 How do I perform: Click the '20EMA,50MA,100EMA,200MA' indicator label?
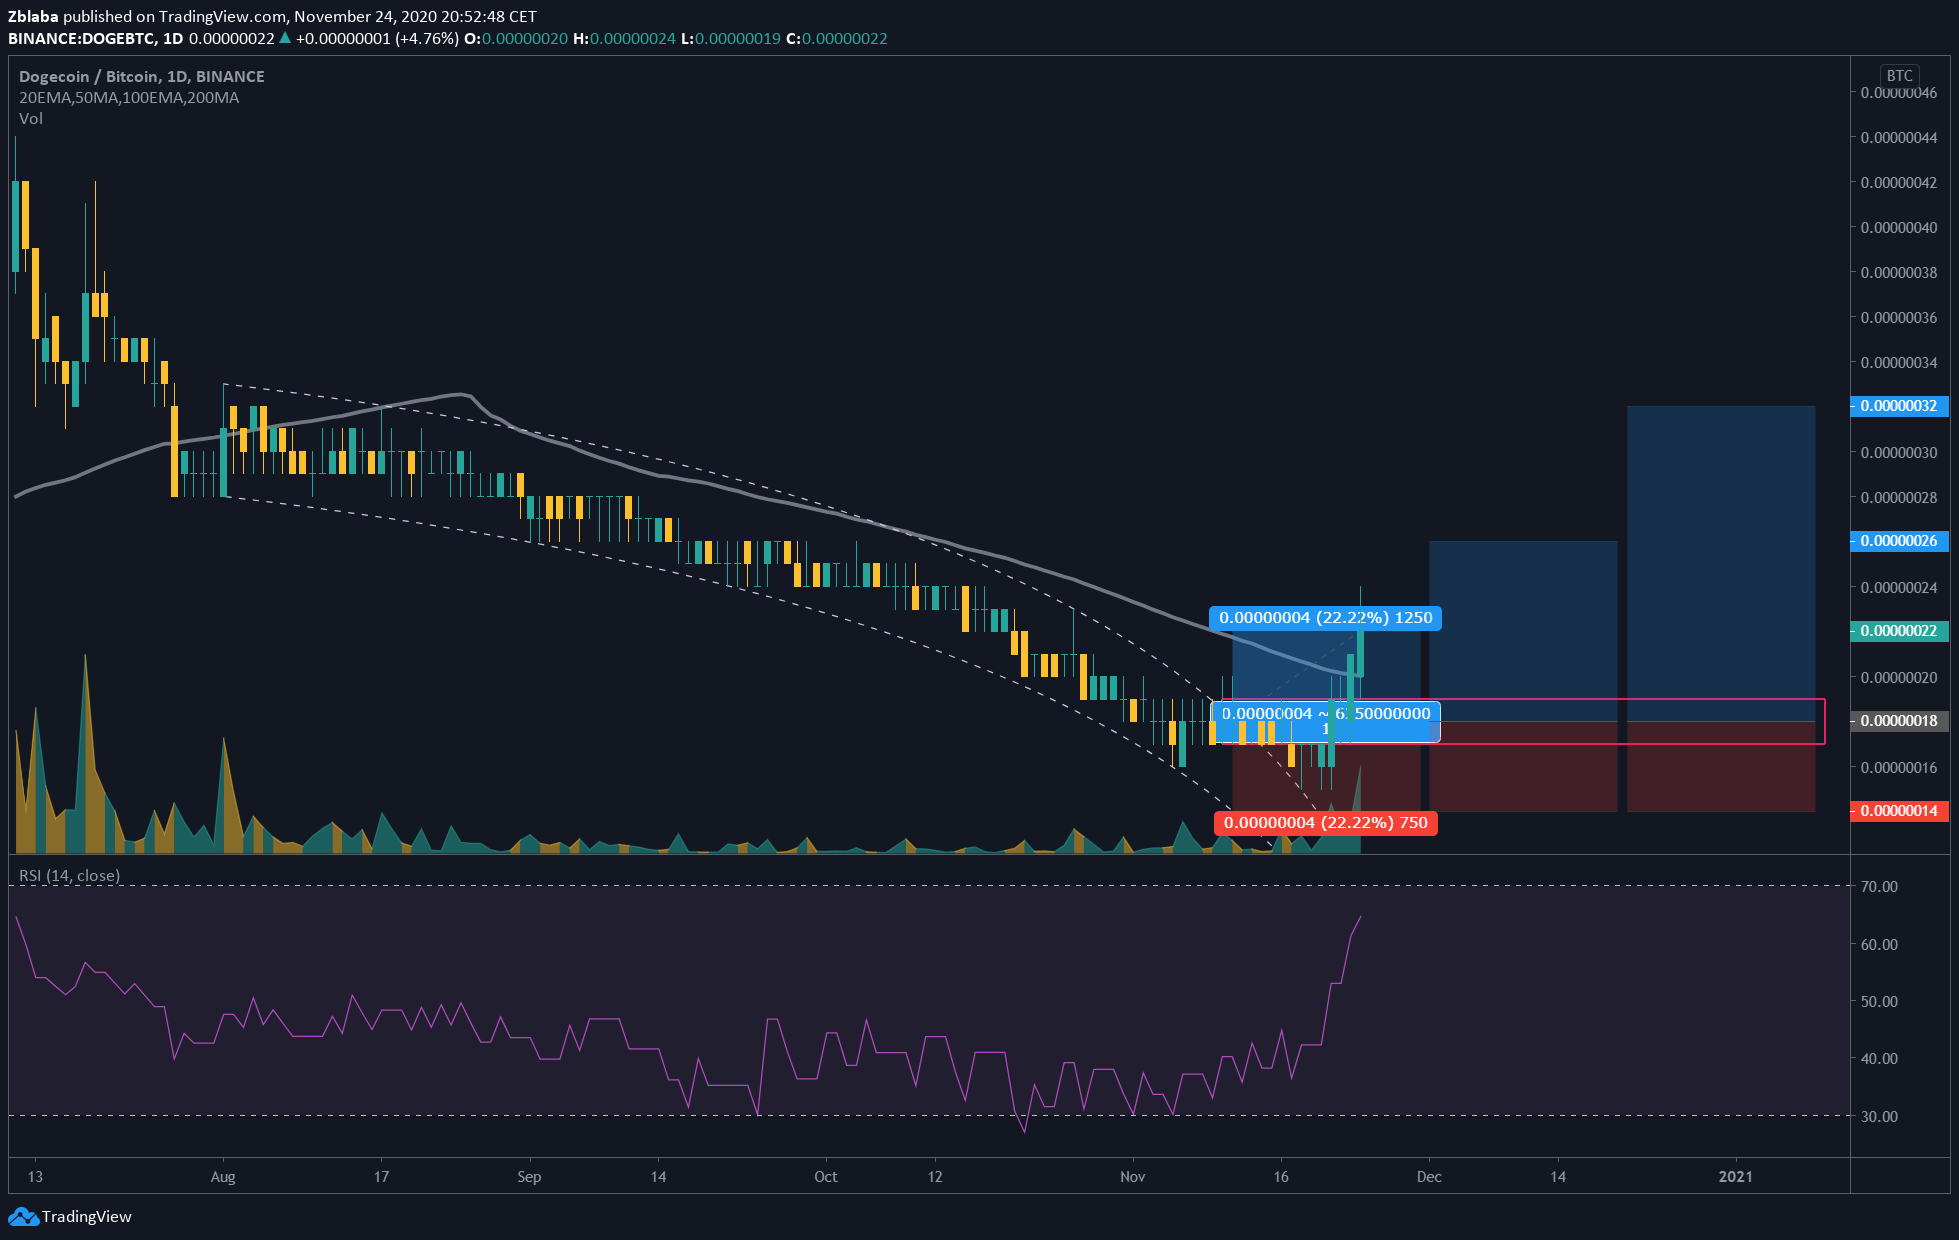[129, 97]
